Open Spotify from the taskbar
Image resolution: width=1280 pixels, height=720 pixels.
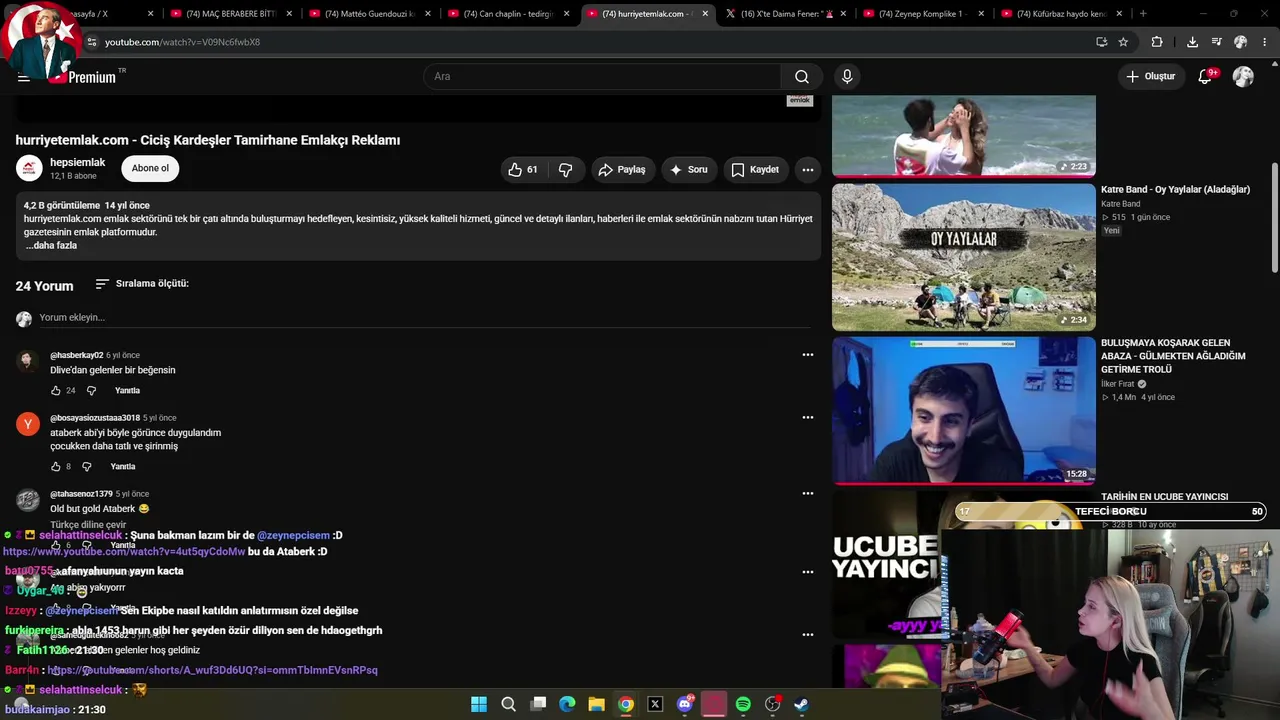(x=743, y=704)
